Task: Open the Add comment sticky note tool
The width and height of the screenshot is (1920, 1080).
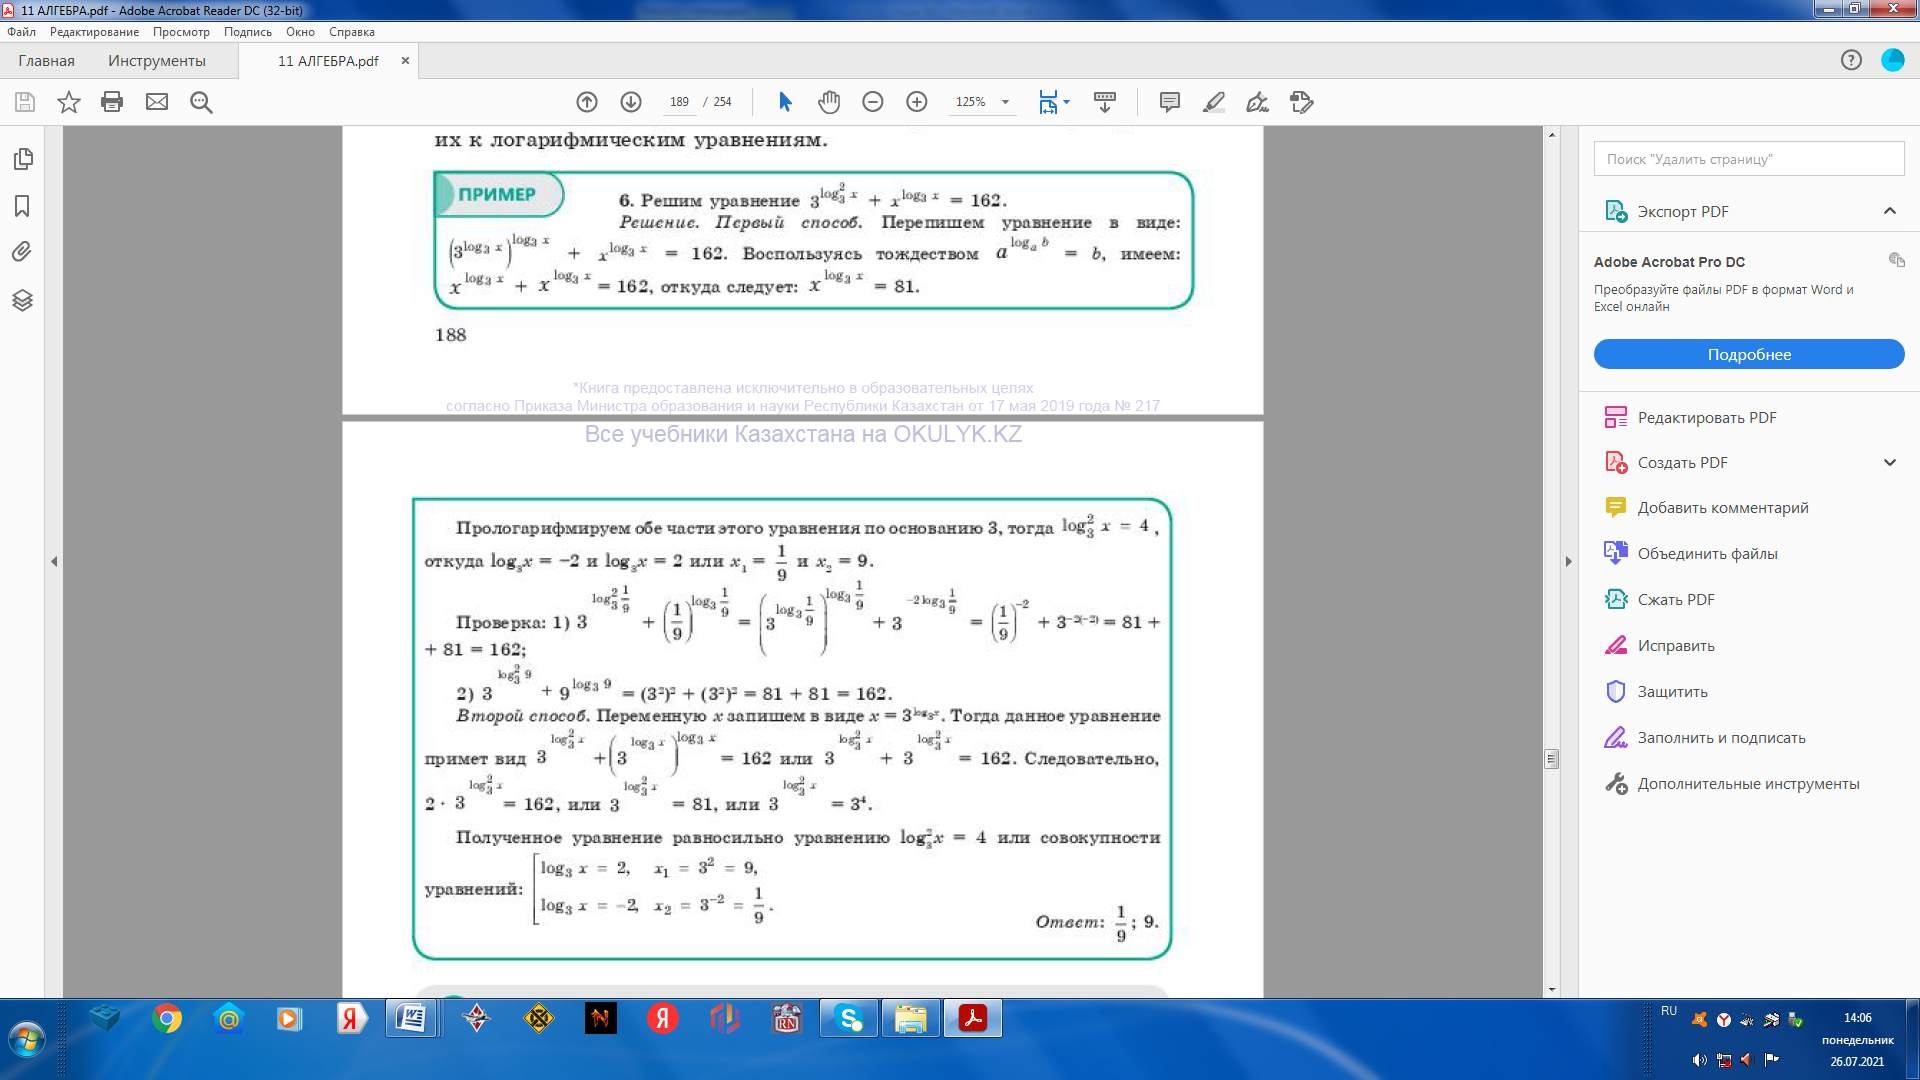Action: tap(1169, 102)
